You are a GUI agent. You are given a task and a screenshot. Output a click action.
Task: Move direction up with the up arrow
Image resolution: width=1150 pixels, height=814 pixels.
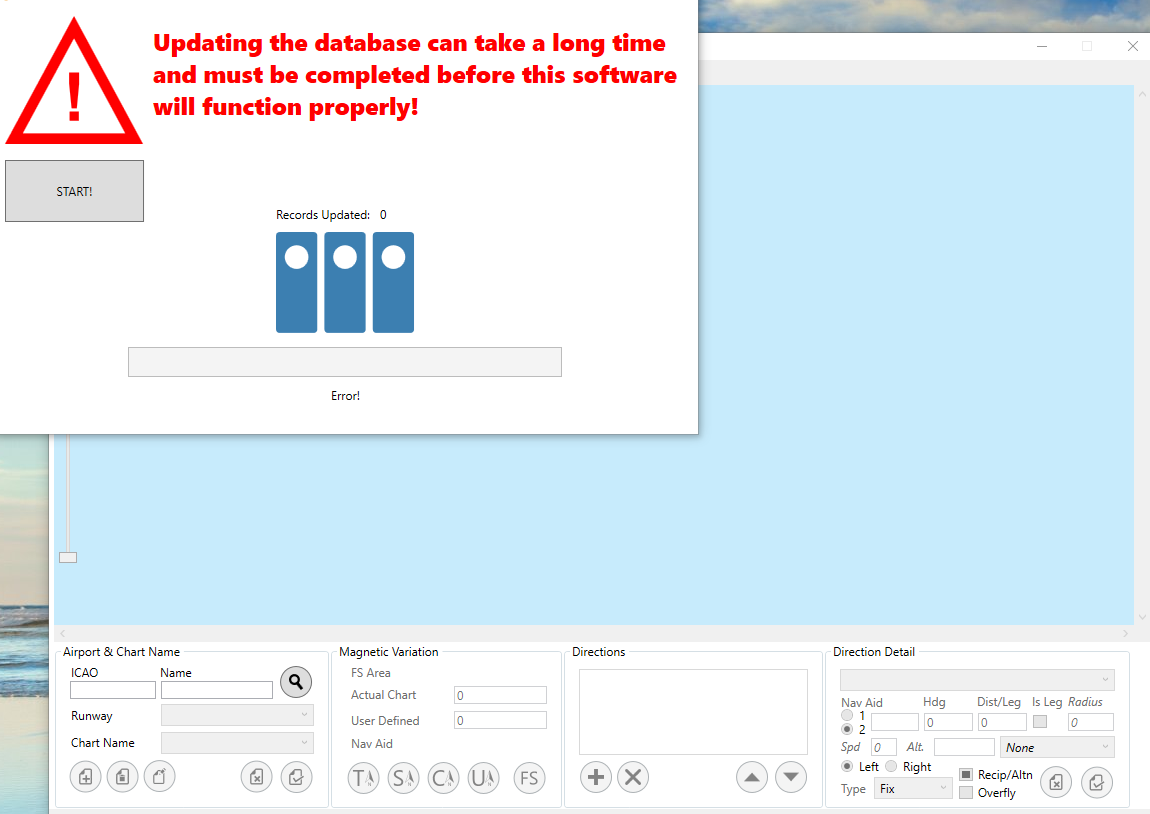pyautogui.click(x=752, y=777)
